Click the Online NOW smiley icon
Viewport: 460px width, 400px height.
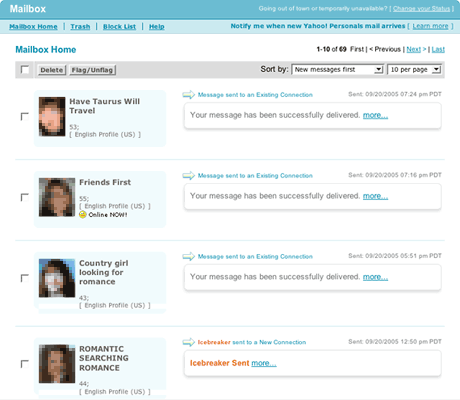click(83, 215)
